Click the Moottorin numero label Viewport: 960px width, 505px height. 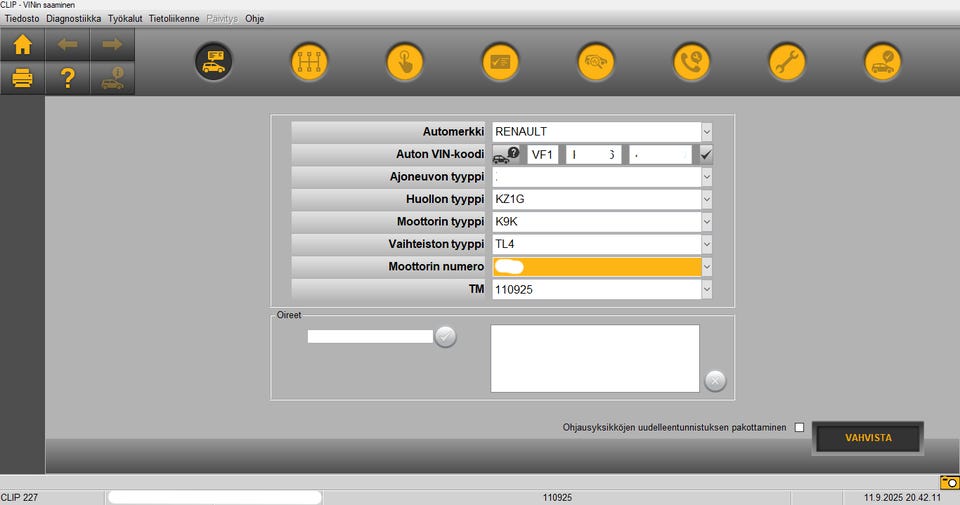point(436,267)
